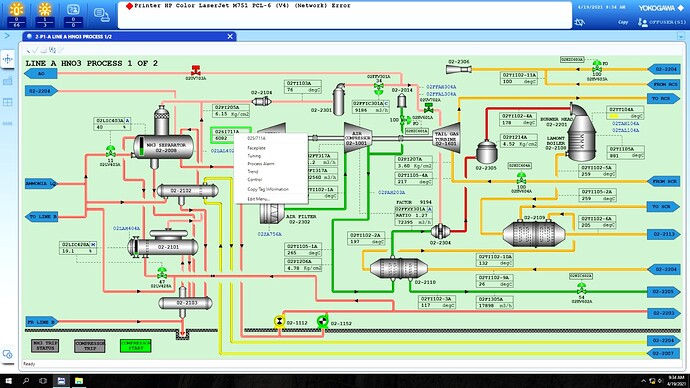
Task: Choose Trend from context menu
Action: tap(253, 172)
